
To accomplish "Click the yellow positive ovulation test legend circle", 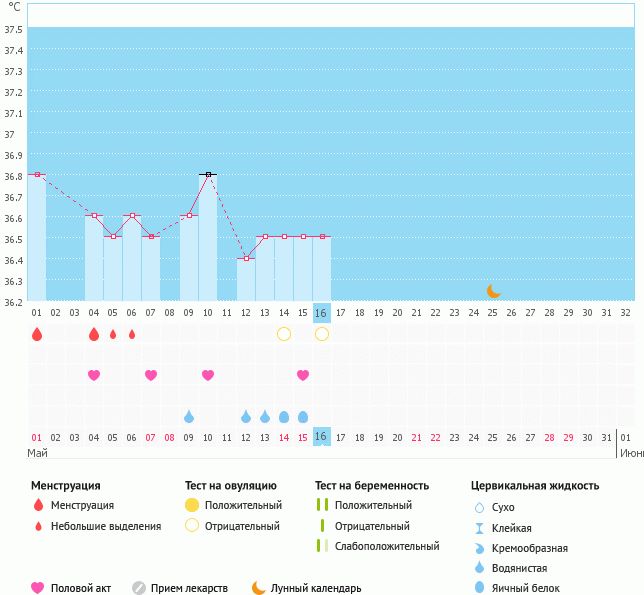I will click(x=192, y=506).
